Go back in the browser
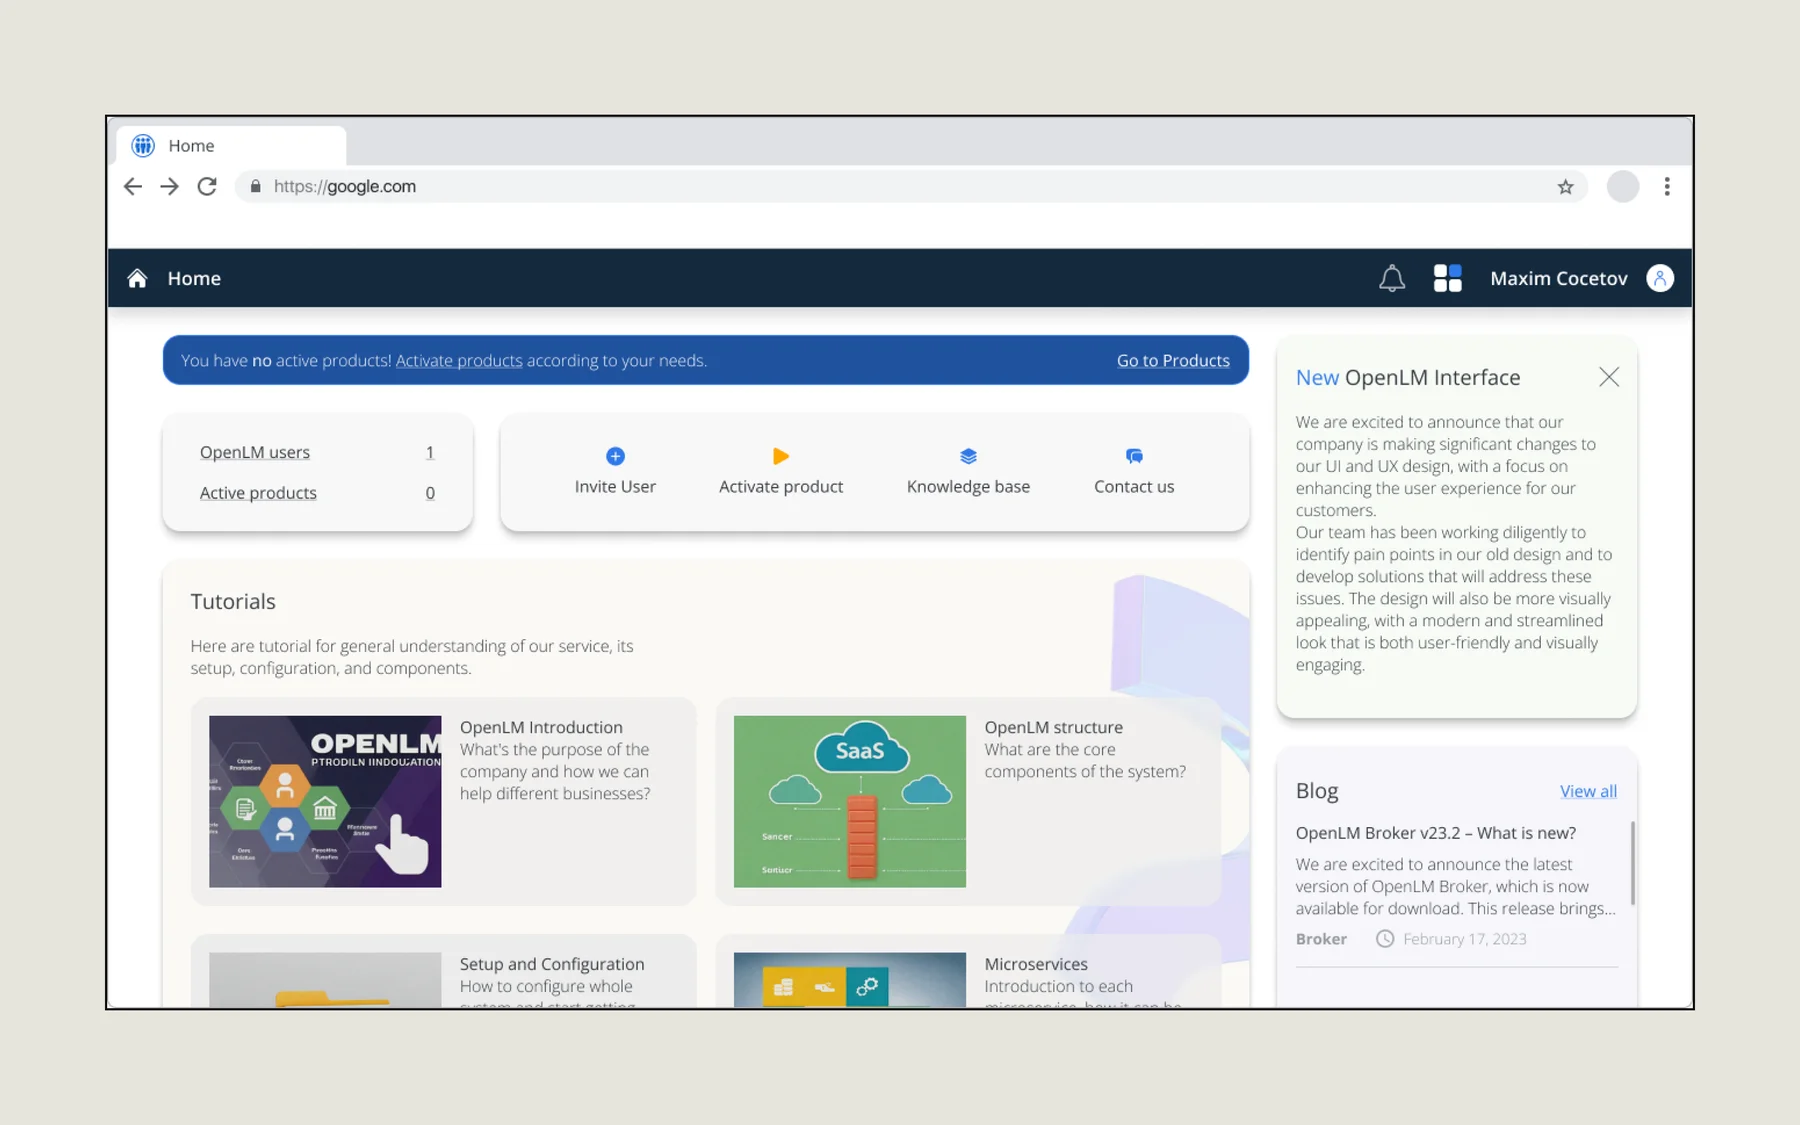The width and height of the screenshot is (1800, 1125). 132,186
